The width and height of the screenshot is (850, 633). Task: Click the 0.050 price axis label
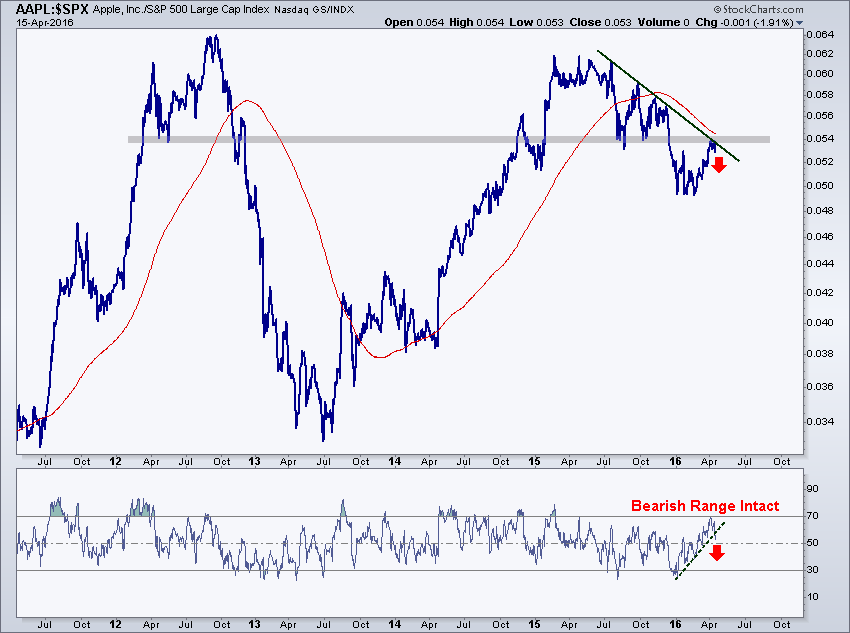[821, 185]
